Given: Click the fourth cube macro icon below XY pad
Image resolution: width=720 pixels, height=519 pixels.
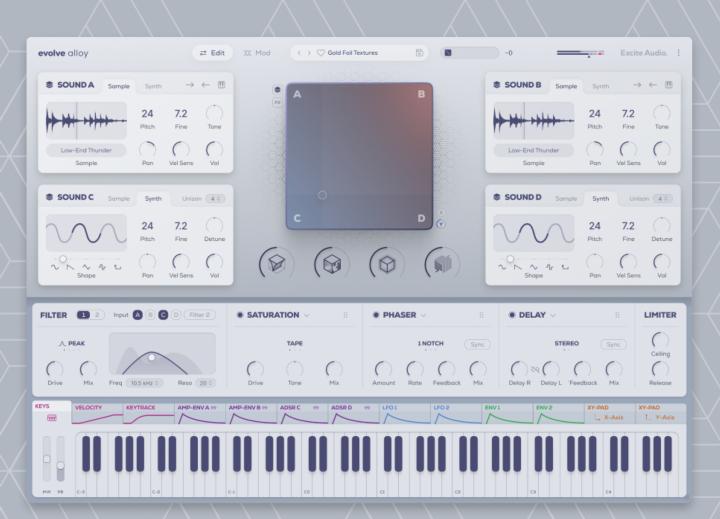Looking at the screenshot, I should pyautogui.click(x=442, y=264).
